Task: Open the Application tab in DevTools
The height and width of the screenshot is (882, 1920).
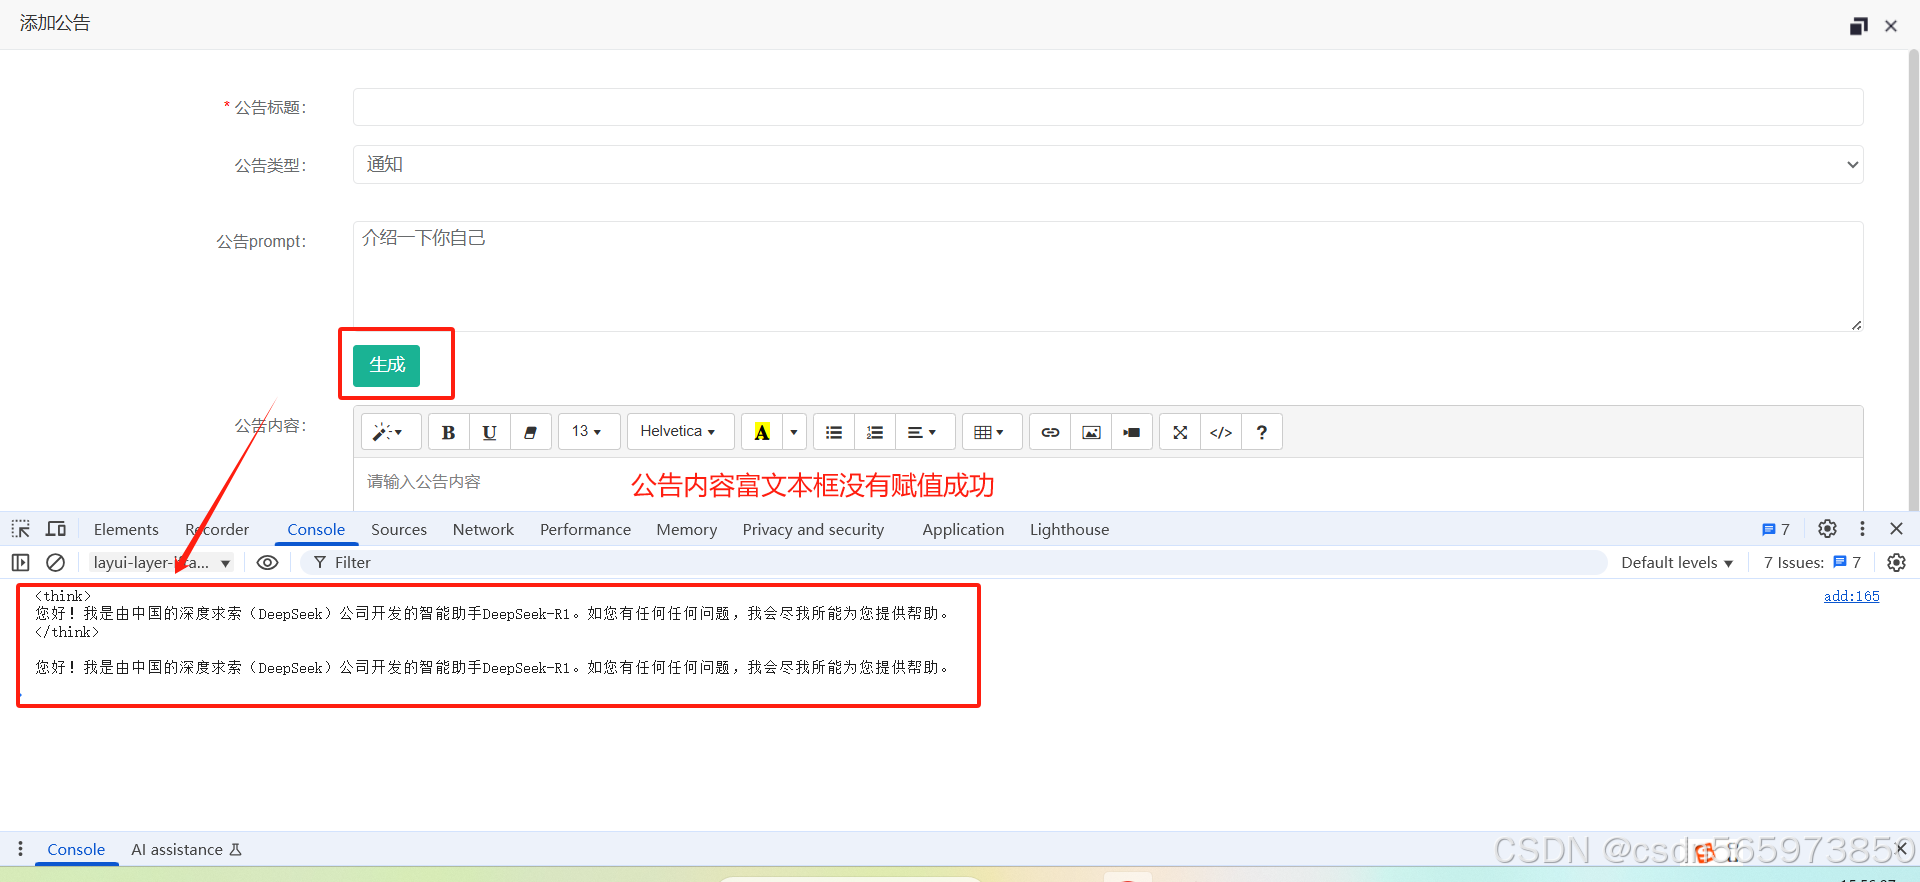Action: click(963, 529)
